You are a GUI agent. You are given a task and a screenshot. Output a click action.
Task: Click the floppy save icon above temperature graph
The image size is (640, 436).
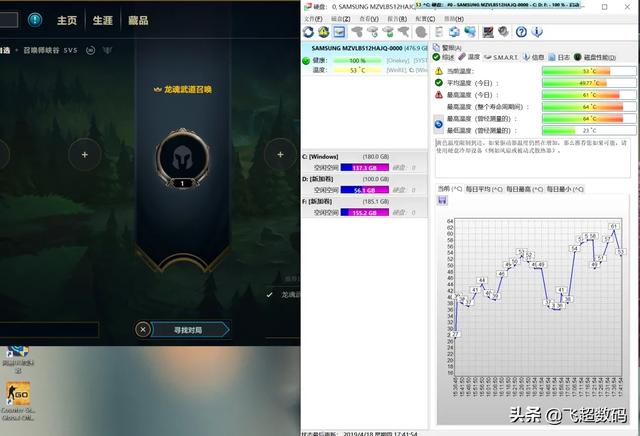(442, 200)
